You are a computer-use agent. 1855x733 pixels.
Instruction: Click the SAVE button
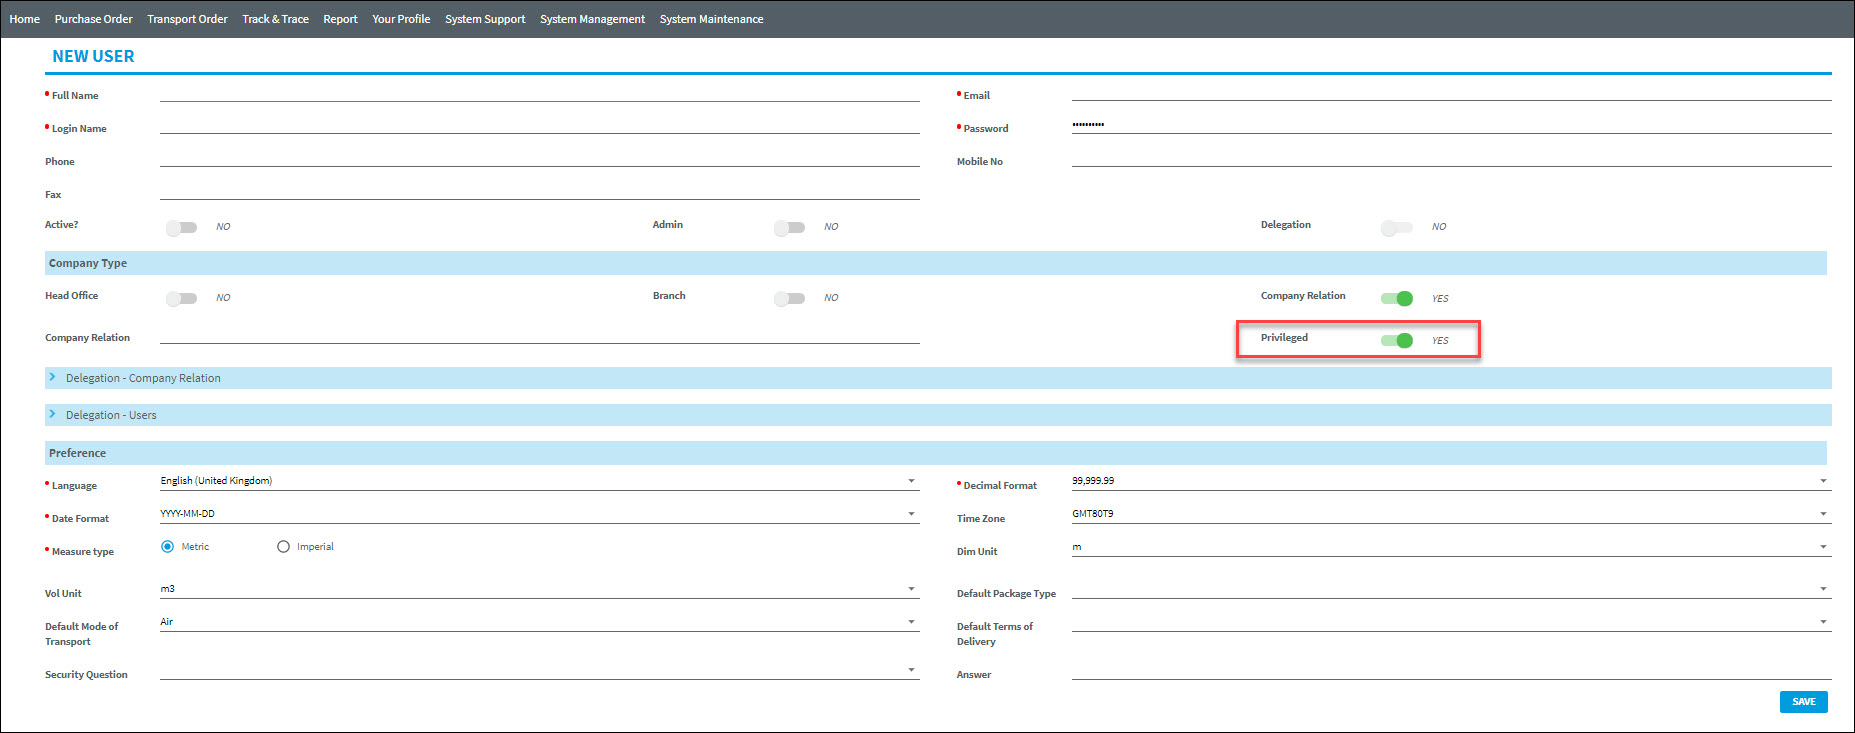coord(1803,702)
